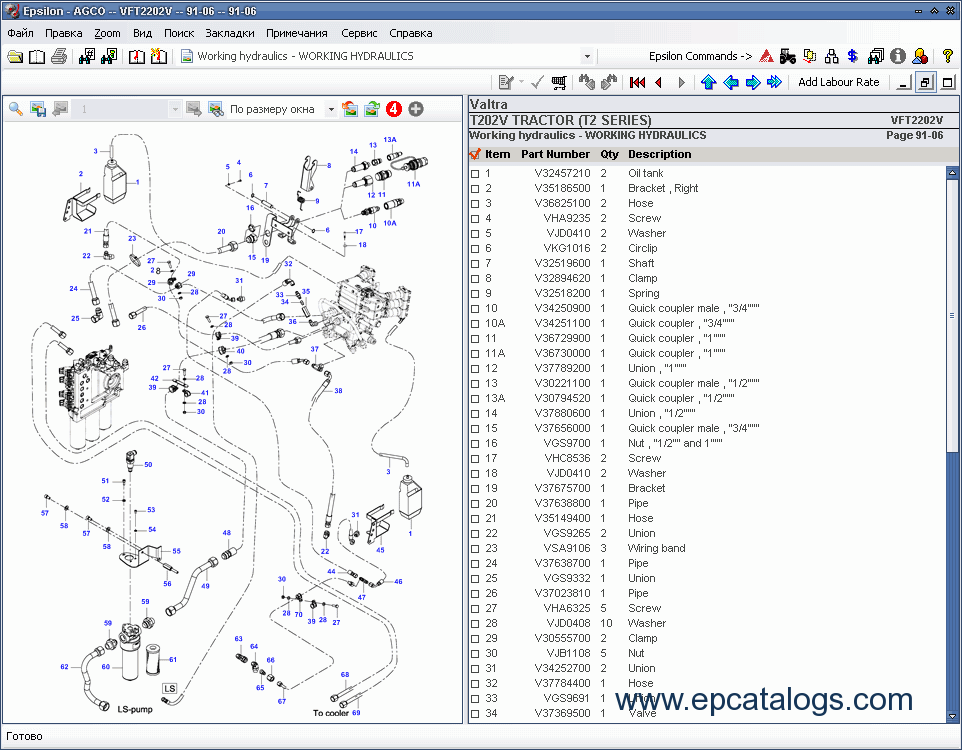
Task: Expand the Working hydraulics page dropdown
Action: tap(587, 57)
